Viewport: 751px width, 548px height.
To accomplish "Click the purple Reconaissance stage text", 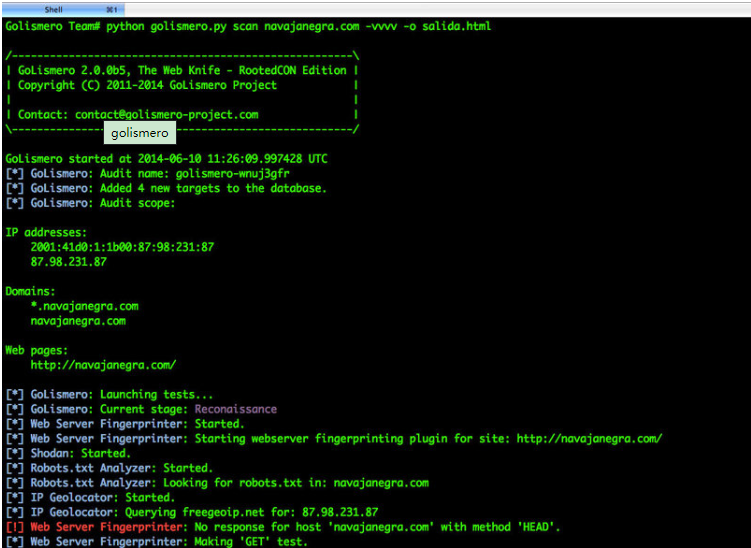I will (x=235, y=409).
